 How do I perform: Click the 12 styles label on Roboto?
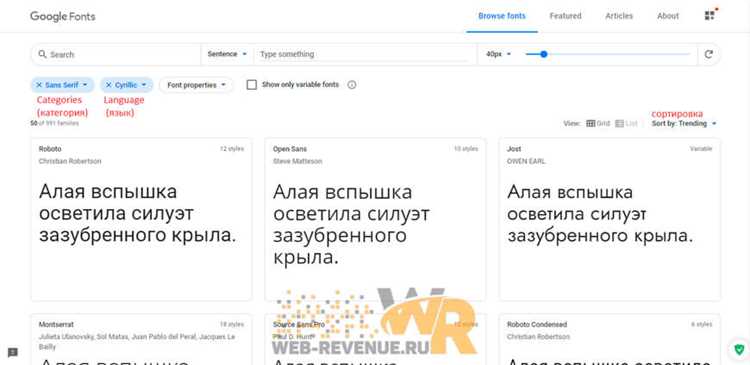[232, 149]
